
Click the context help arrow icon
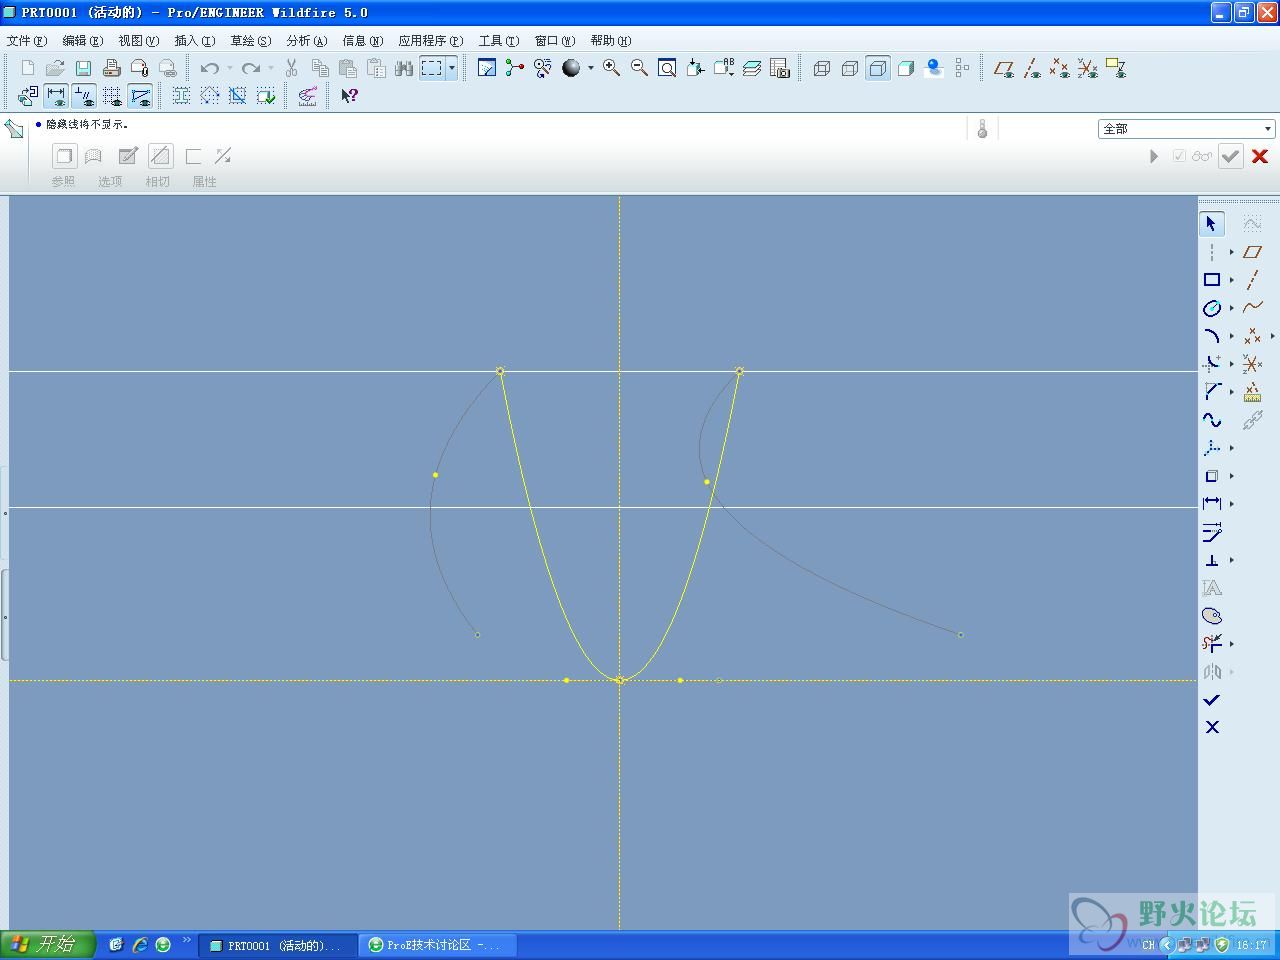[349, 96]
